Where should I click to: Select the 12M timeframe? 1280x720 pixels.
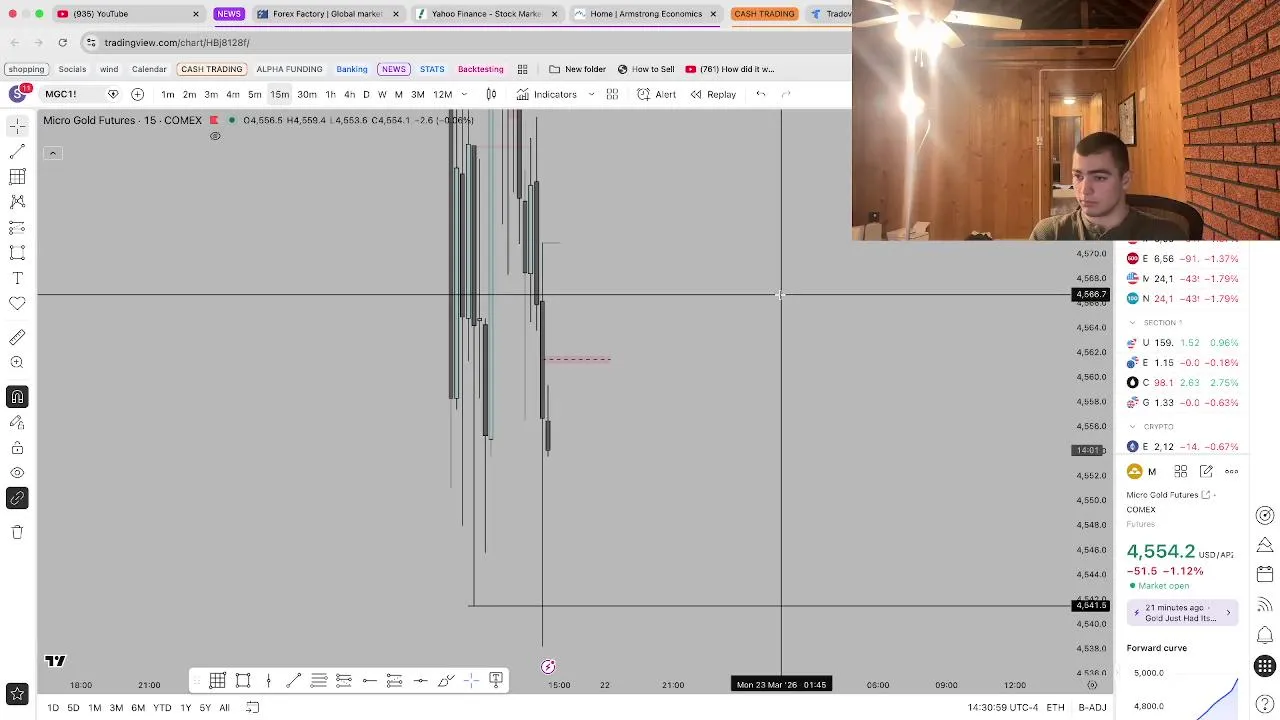tap(442, 94)
